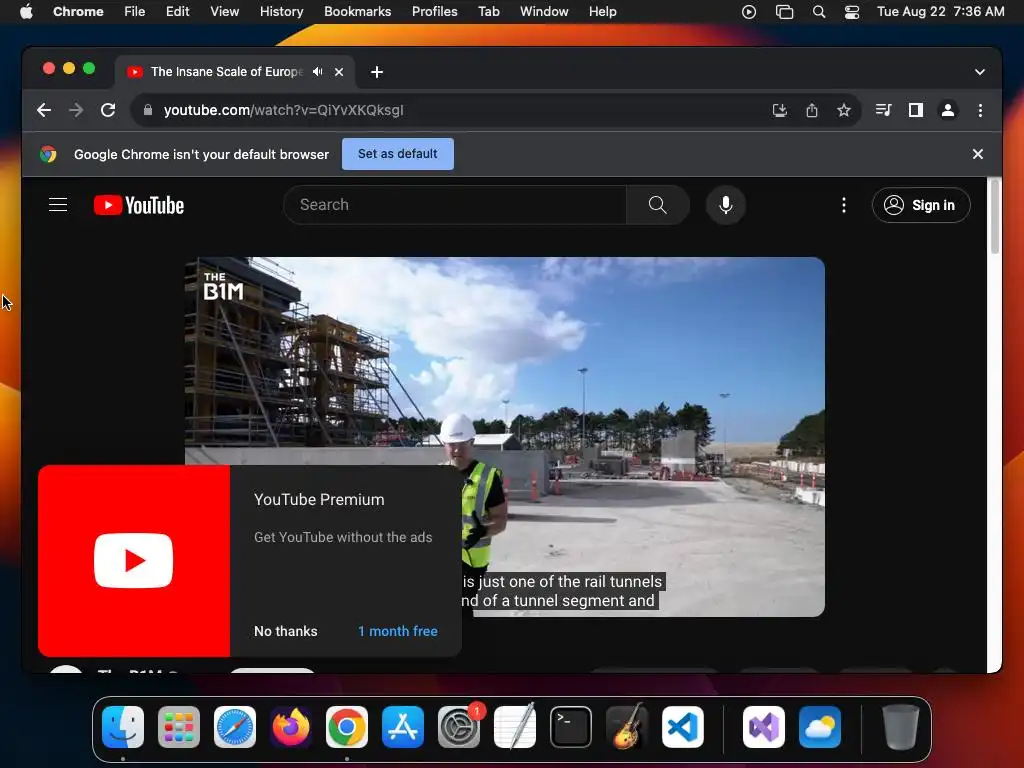This screenshot has width=1024, height=768.
Task: Toggle the Chrome side panel
Action: pyautogui.click(x=916, y=110)
